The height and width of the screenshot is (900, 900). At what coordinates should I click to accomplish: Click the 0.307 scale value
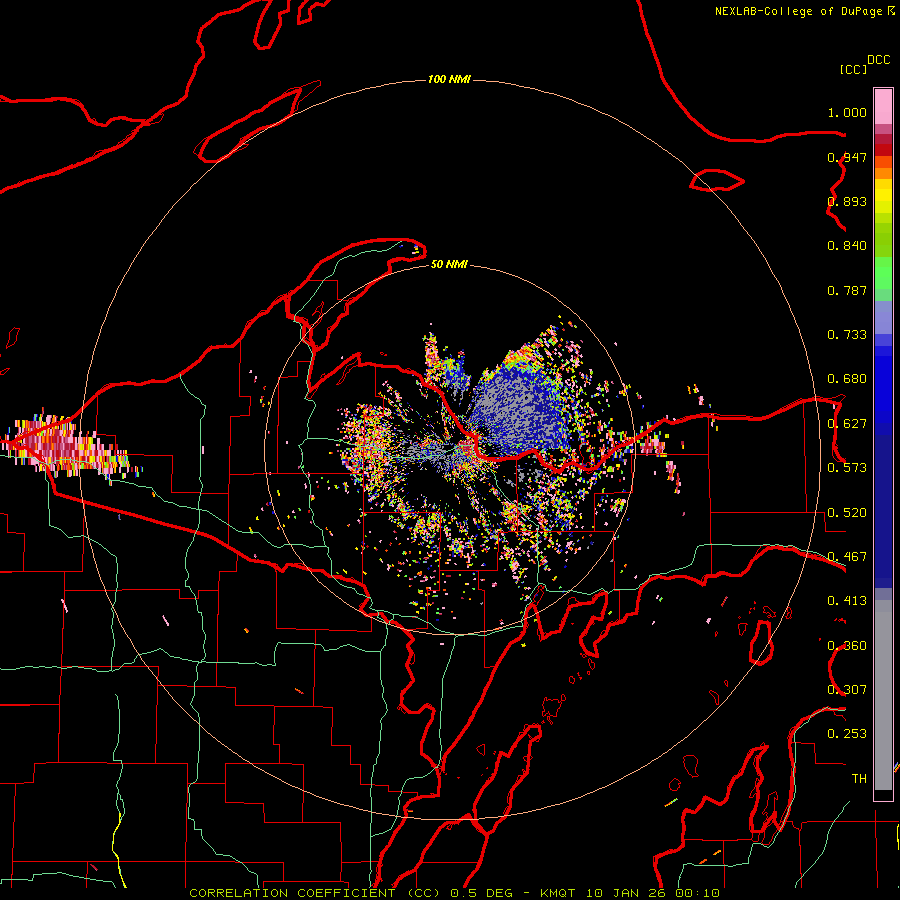coord(847,690)
